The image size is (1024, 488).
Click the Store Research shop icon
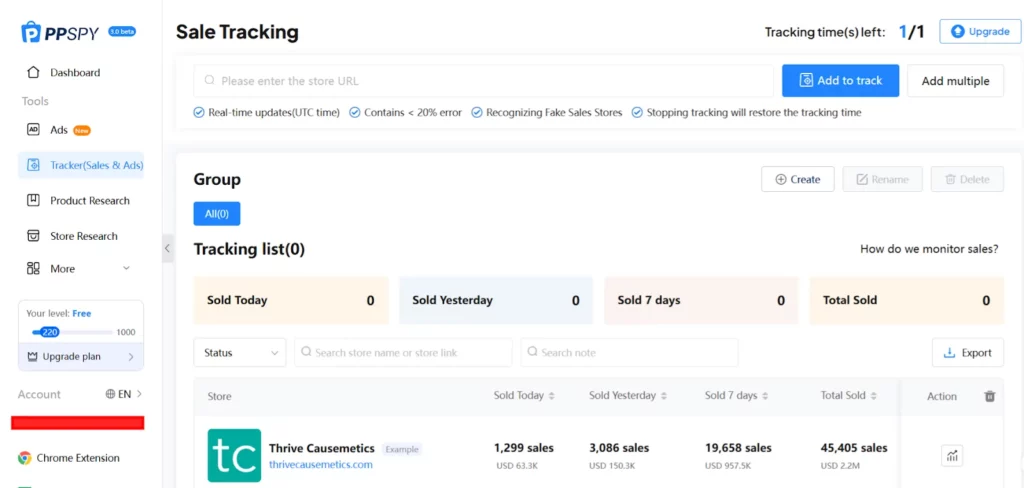33,236
